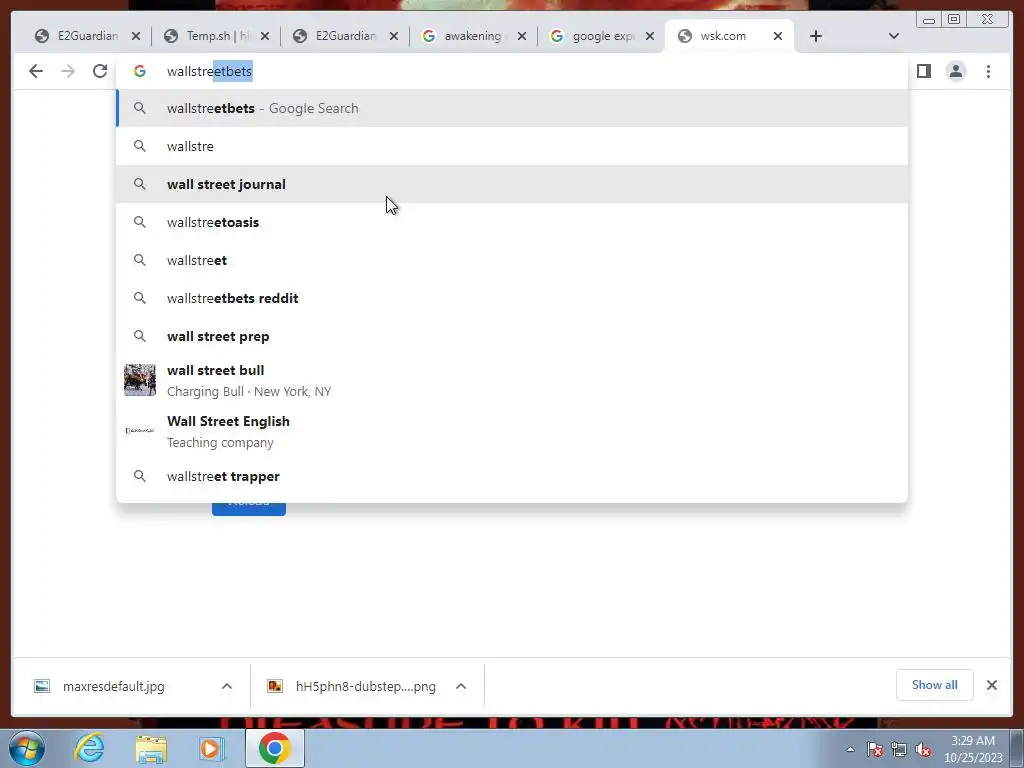Click the muted volume tray icon

click(x=923, y=749)
